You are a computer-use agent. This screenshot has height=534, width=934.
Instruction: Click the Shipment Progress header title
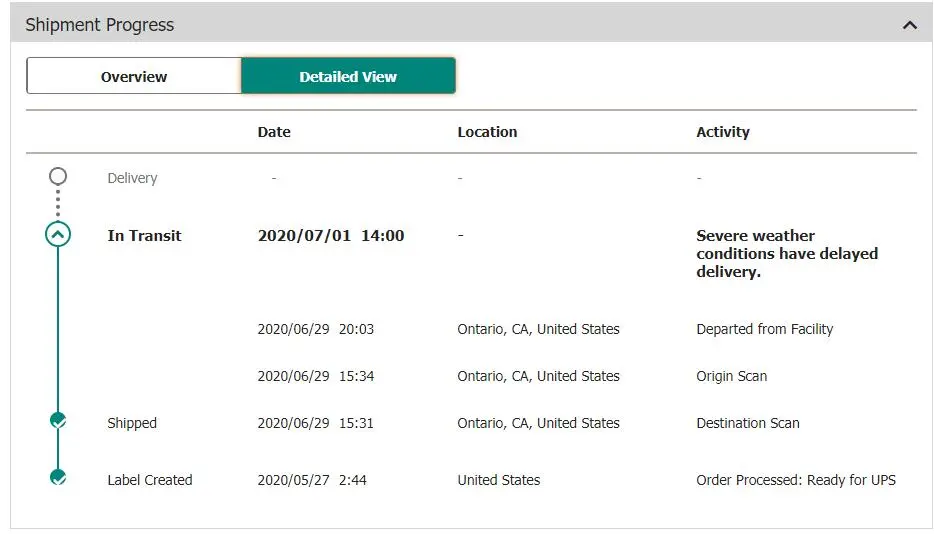pyautogui.click(x=99, y=25)
